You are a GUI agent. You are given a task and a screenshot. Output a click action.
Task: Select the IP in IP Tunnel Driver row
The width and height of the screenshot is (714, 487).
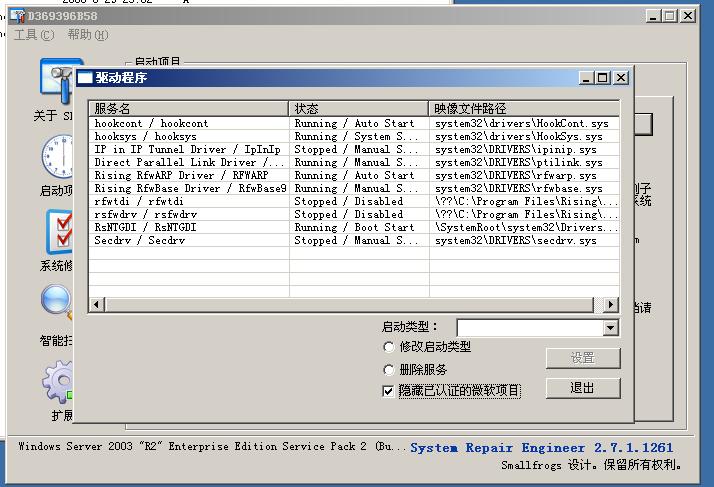coord(354,149)
